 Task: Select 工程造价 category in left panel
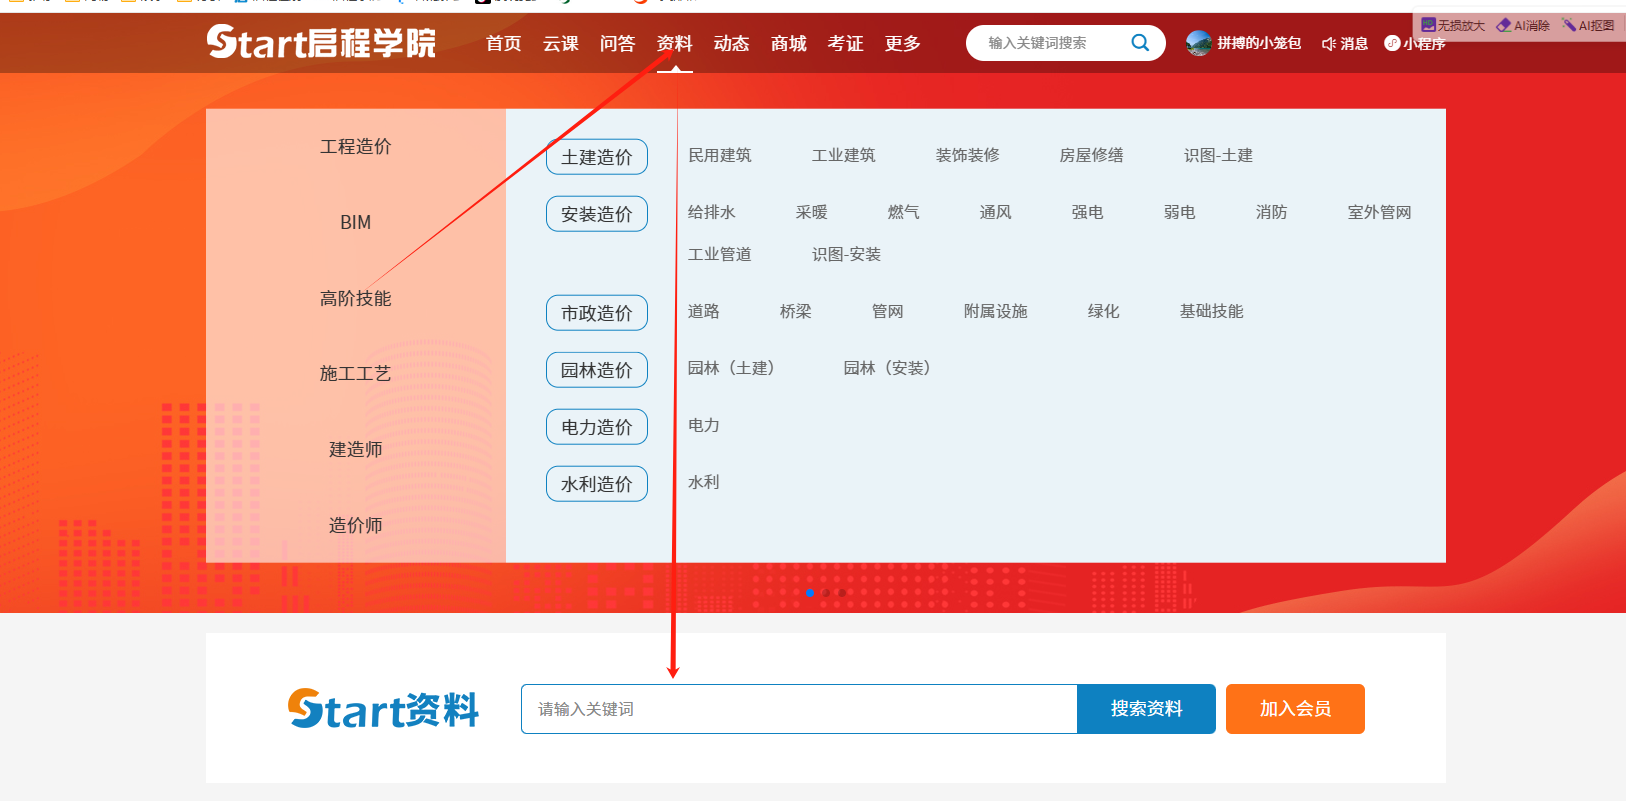[356, 147]
